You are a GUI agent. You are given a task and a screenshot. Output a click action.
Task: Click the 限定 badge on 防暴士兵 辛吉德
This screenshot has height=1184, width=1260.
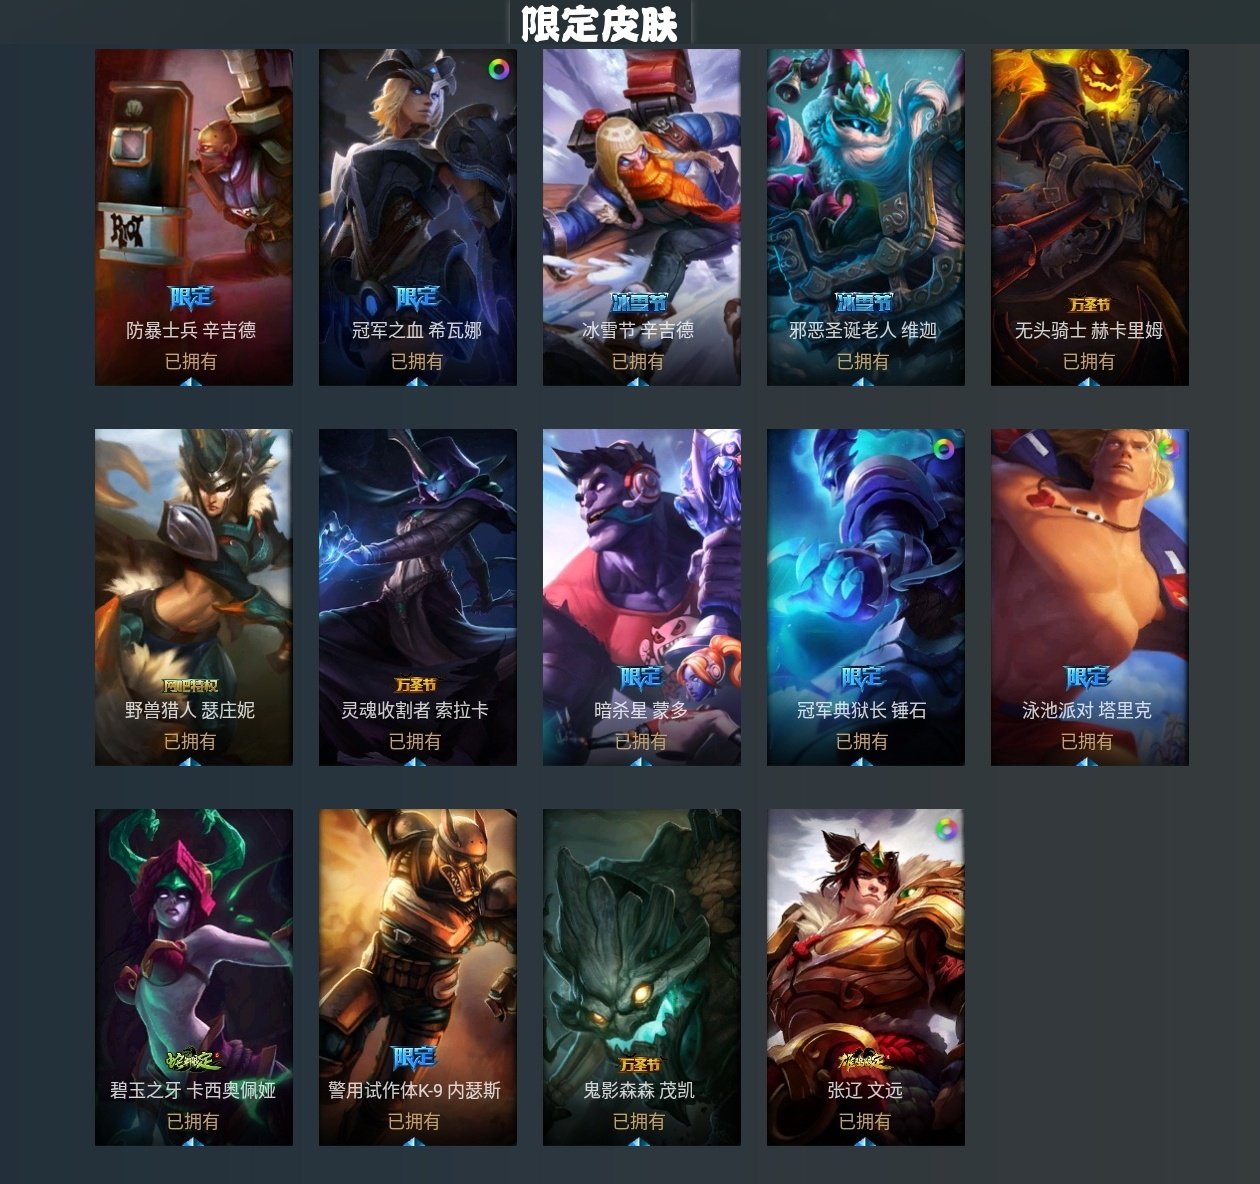pos(191,297)
